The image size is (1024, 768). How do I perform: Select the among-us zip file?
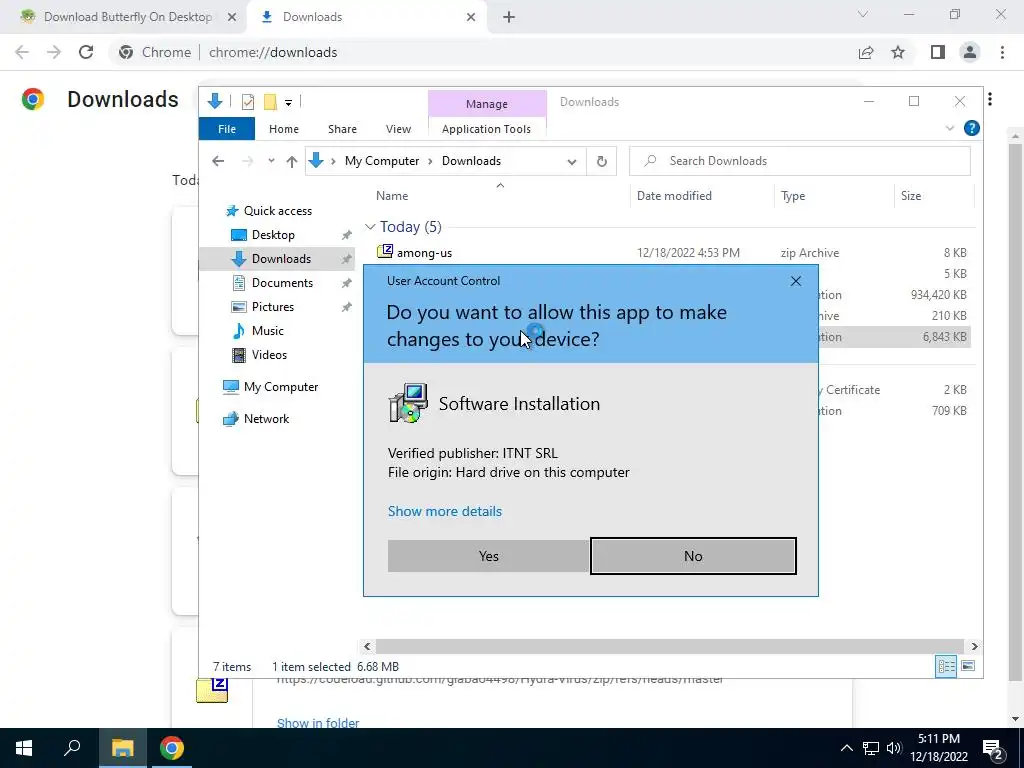tap(424, 253)
